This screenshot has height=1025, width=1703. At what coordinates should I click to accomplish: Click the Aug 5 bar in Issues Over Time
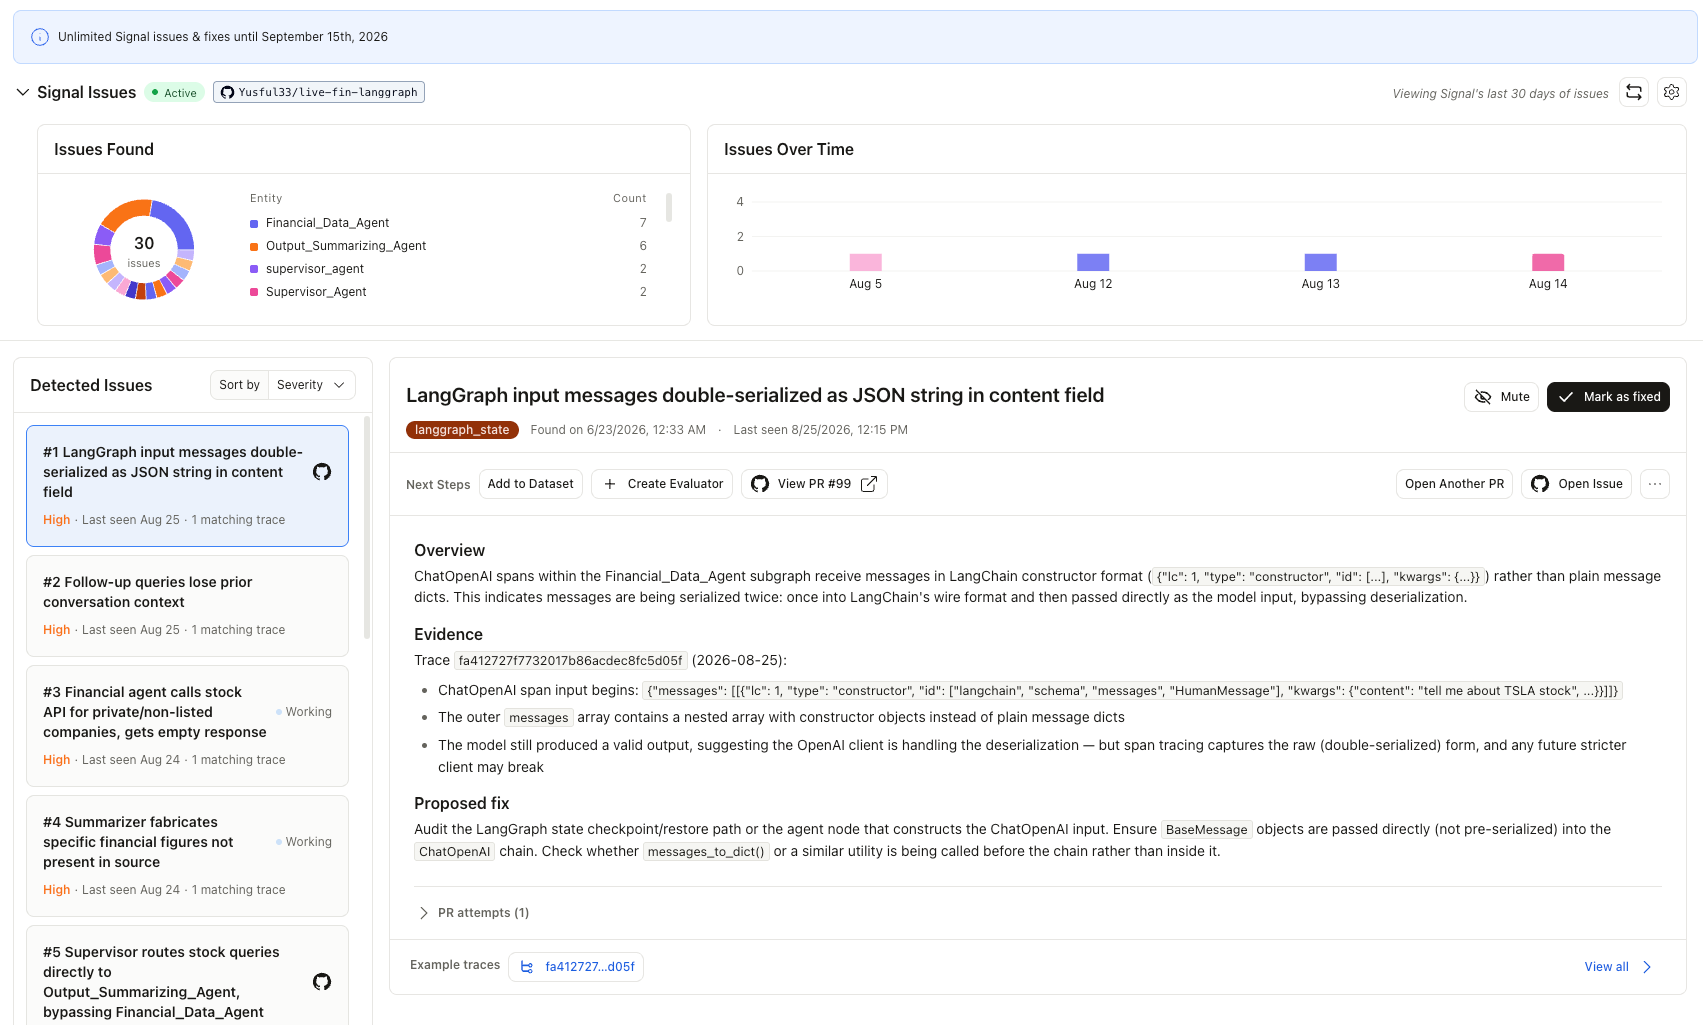866,262
